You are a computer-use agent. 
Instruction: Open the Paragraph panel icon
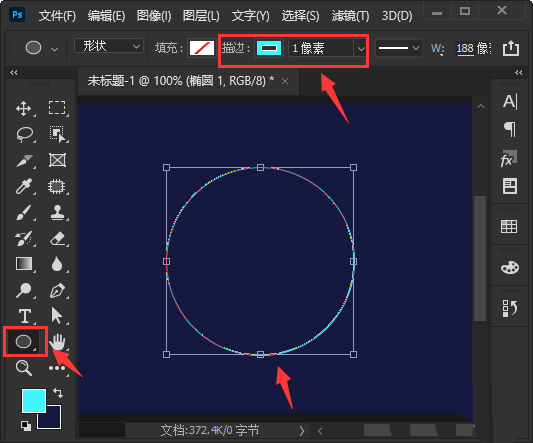point(510,129)
